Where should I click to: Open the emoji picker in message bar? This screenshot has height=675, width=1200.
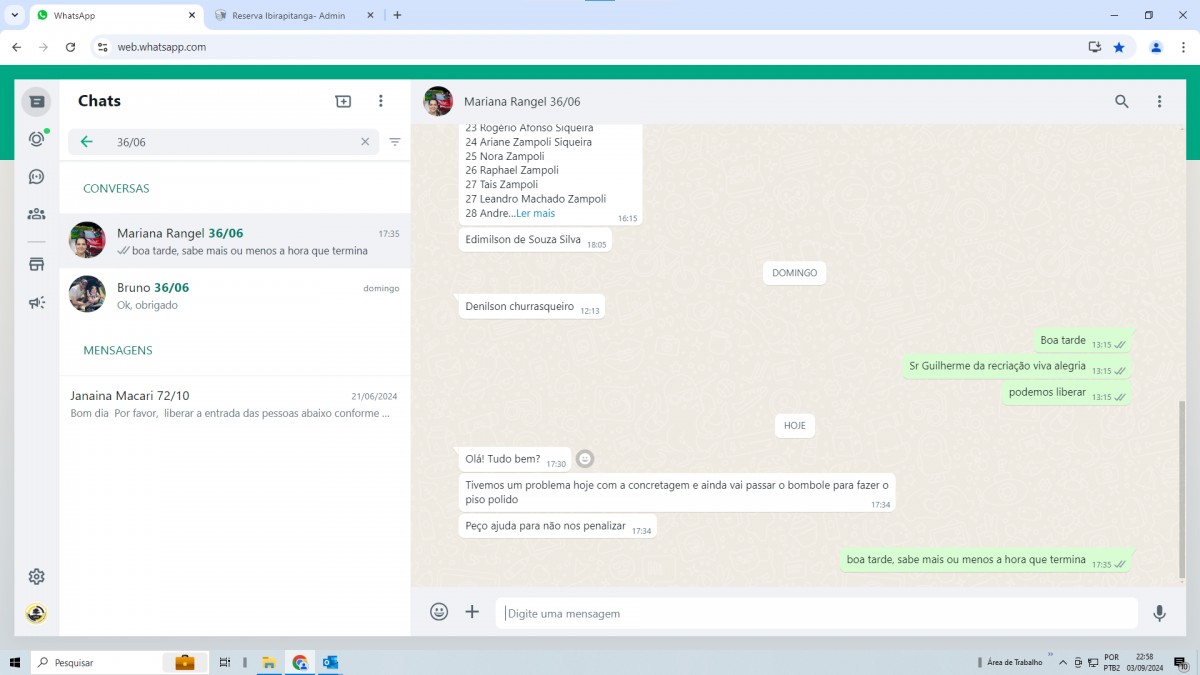point(439,612)
